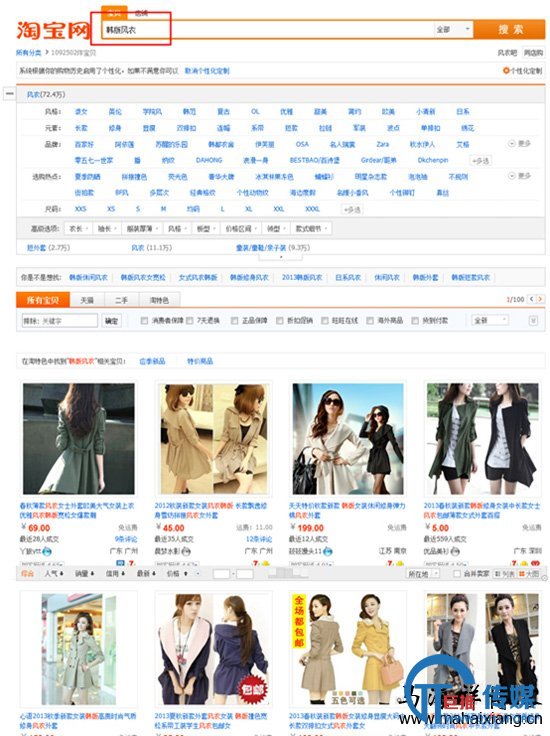Toggle the 合并卖家 checkbox
Screen dimensions: 550x736
[x=457, y=574]
